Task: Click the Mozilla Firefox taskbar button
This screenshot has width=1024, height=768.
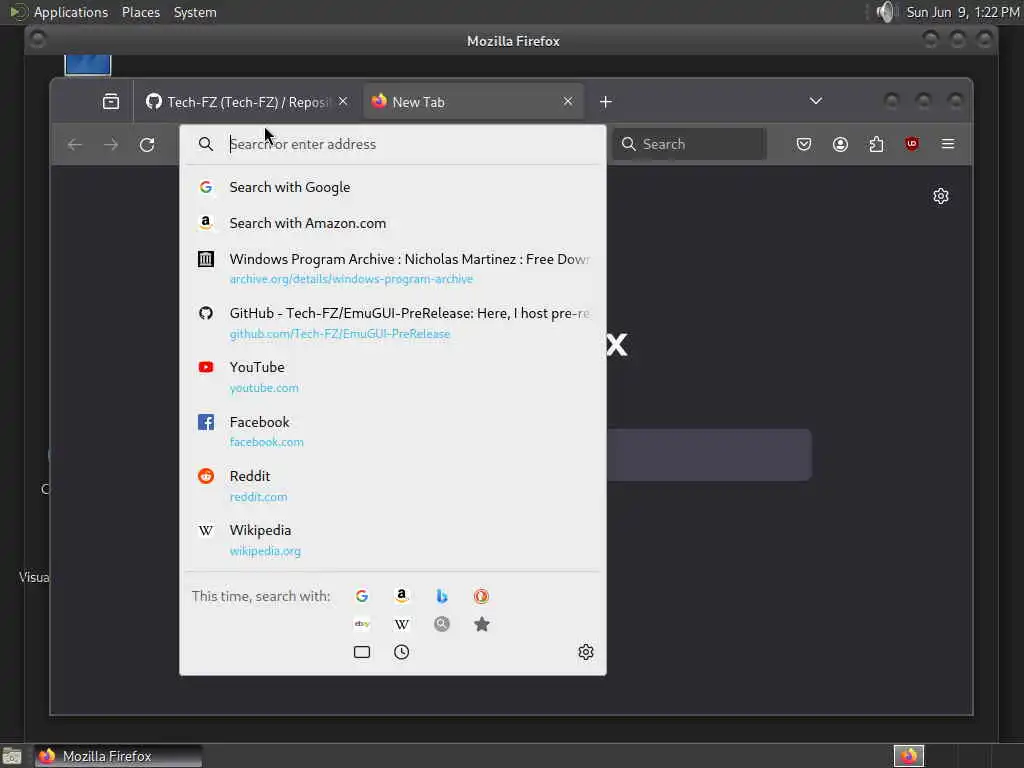Action: pyautogui.click(x=118, y=756)
